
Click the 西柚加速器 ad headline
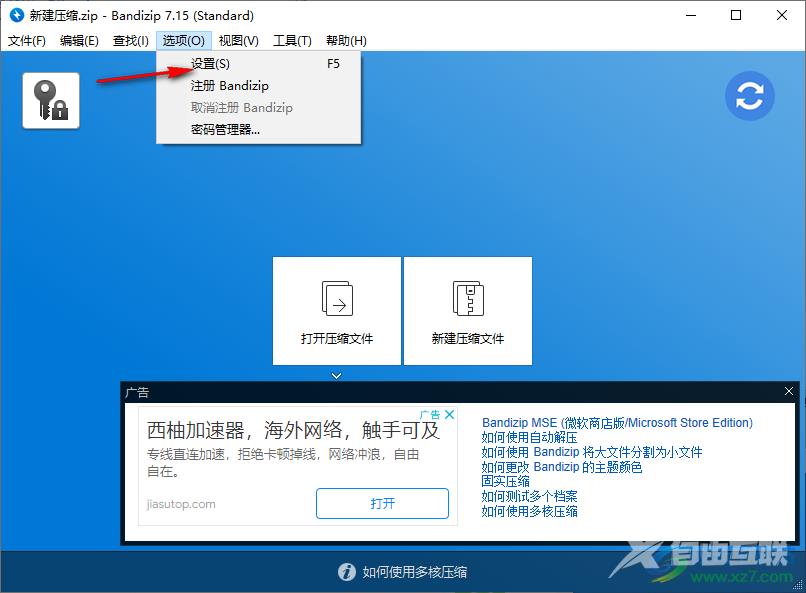pos(293,431)
